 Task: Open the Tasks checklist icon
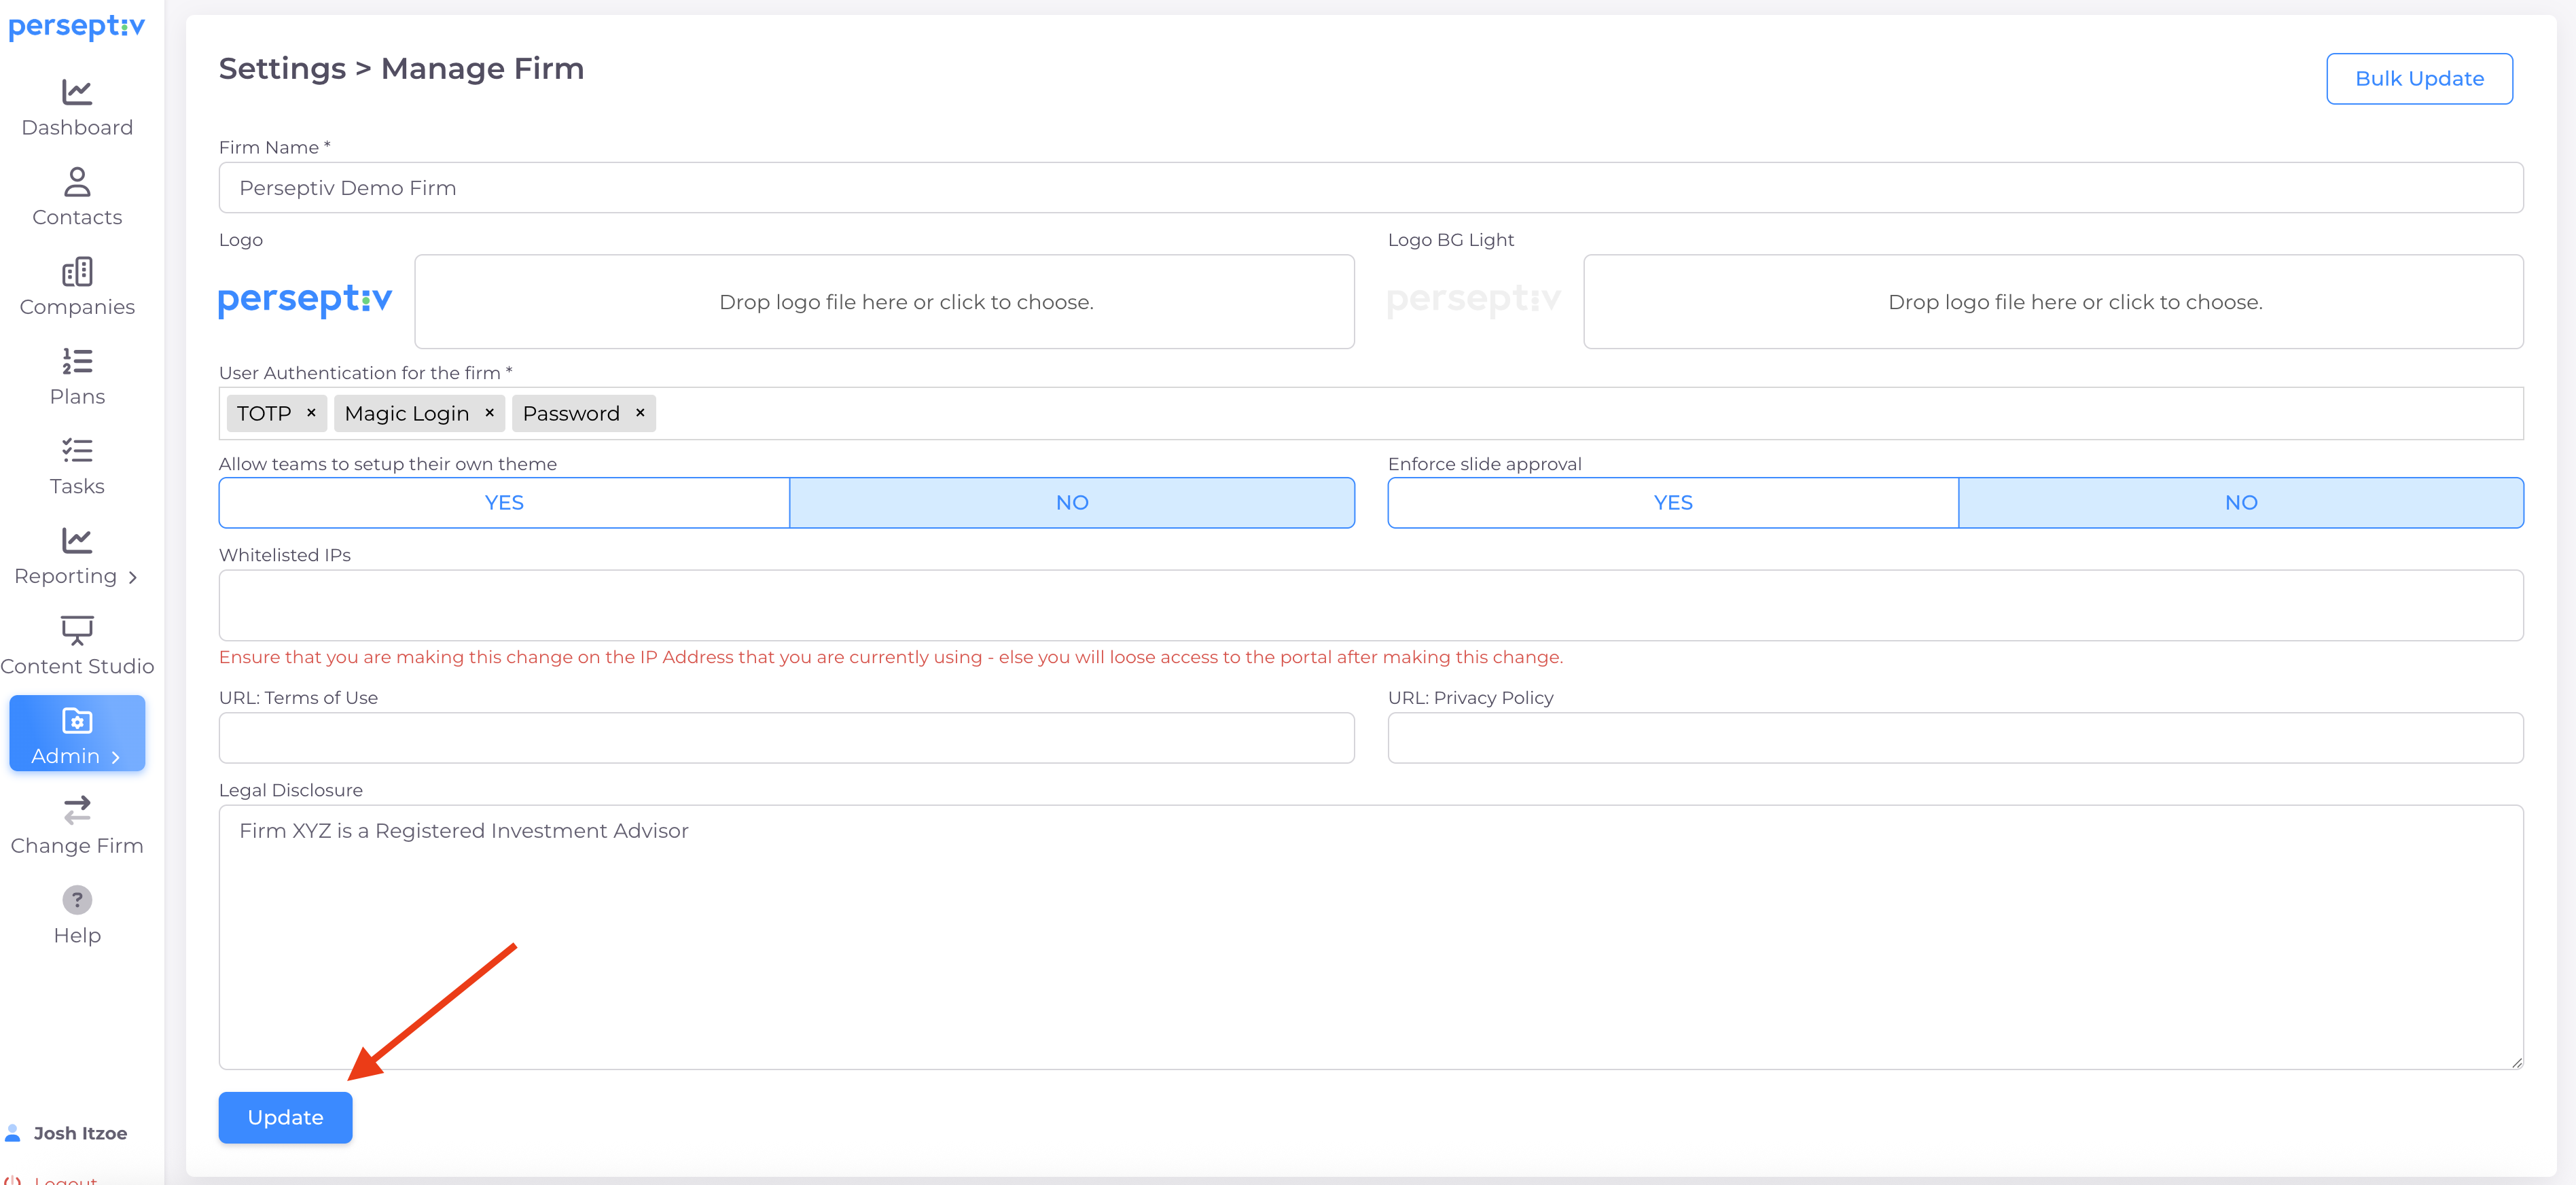click(x=77, y=451)
